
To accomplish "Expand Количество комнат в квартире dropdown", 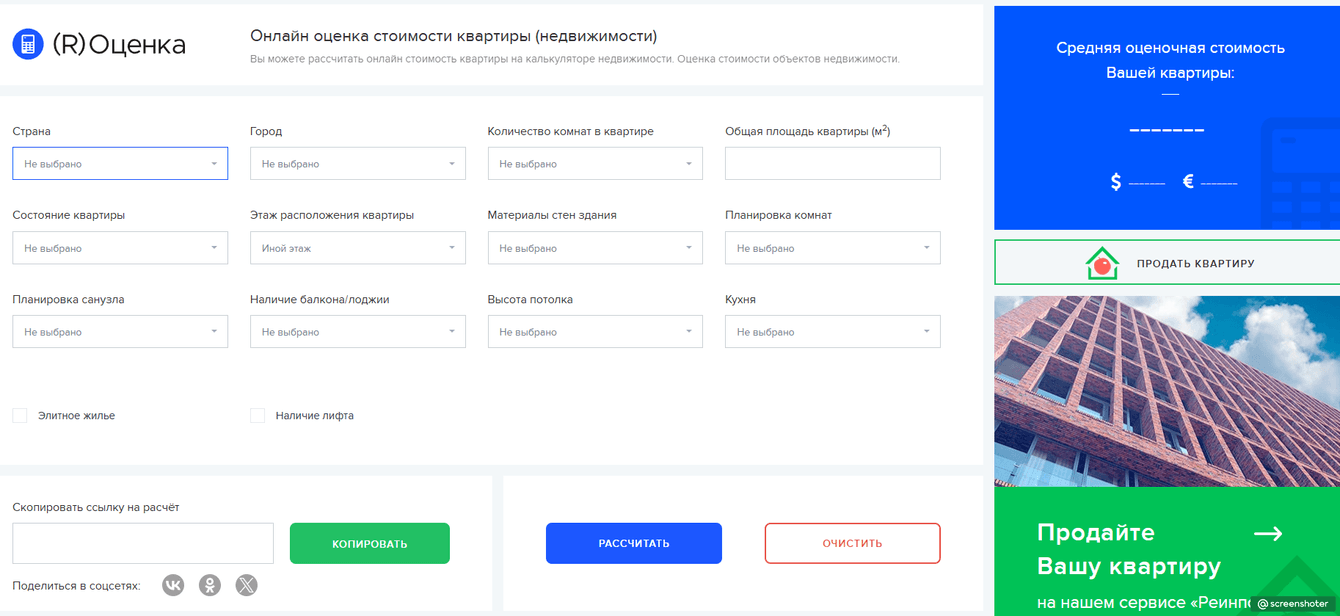I will pos(595,163).
